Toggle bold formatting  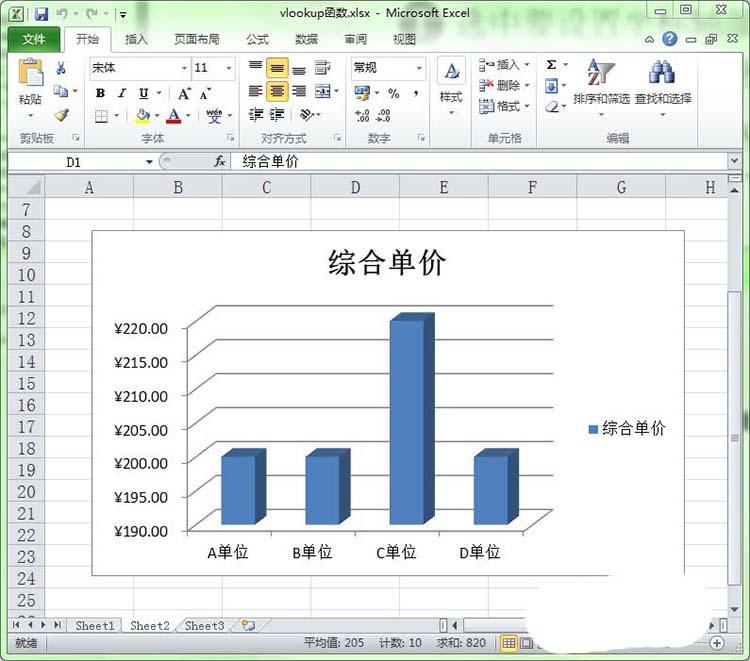(100, 93)
